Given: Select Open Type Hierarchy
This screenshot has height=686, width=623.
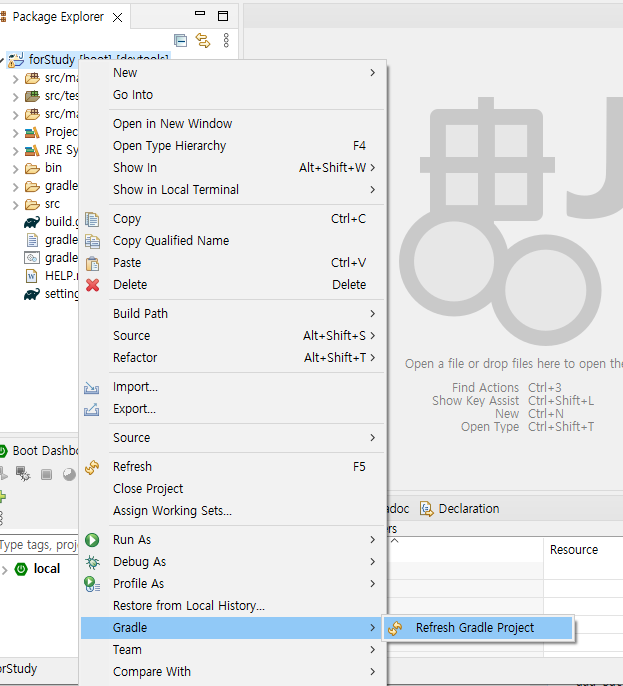Looking at the screenshot, I should pyautogui.click(x=233, y=146).
